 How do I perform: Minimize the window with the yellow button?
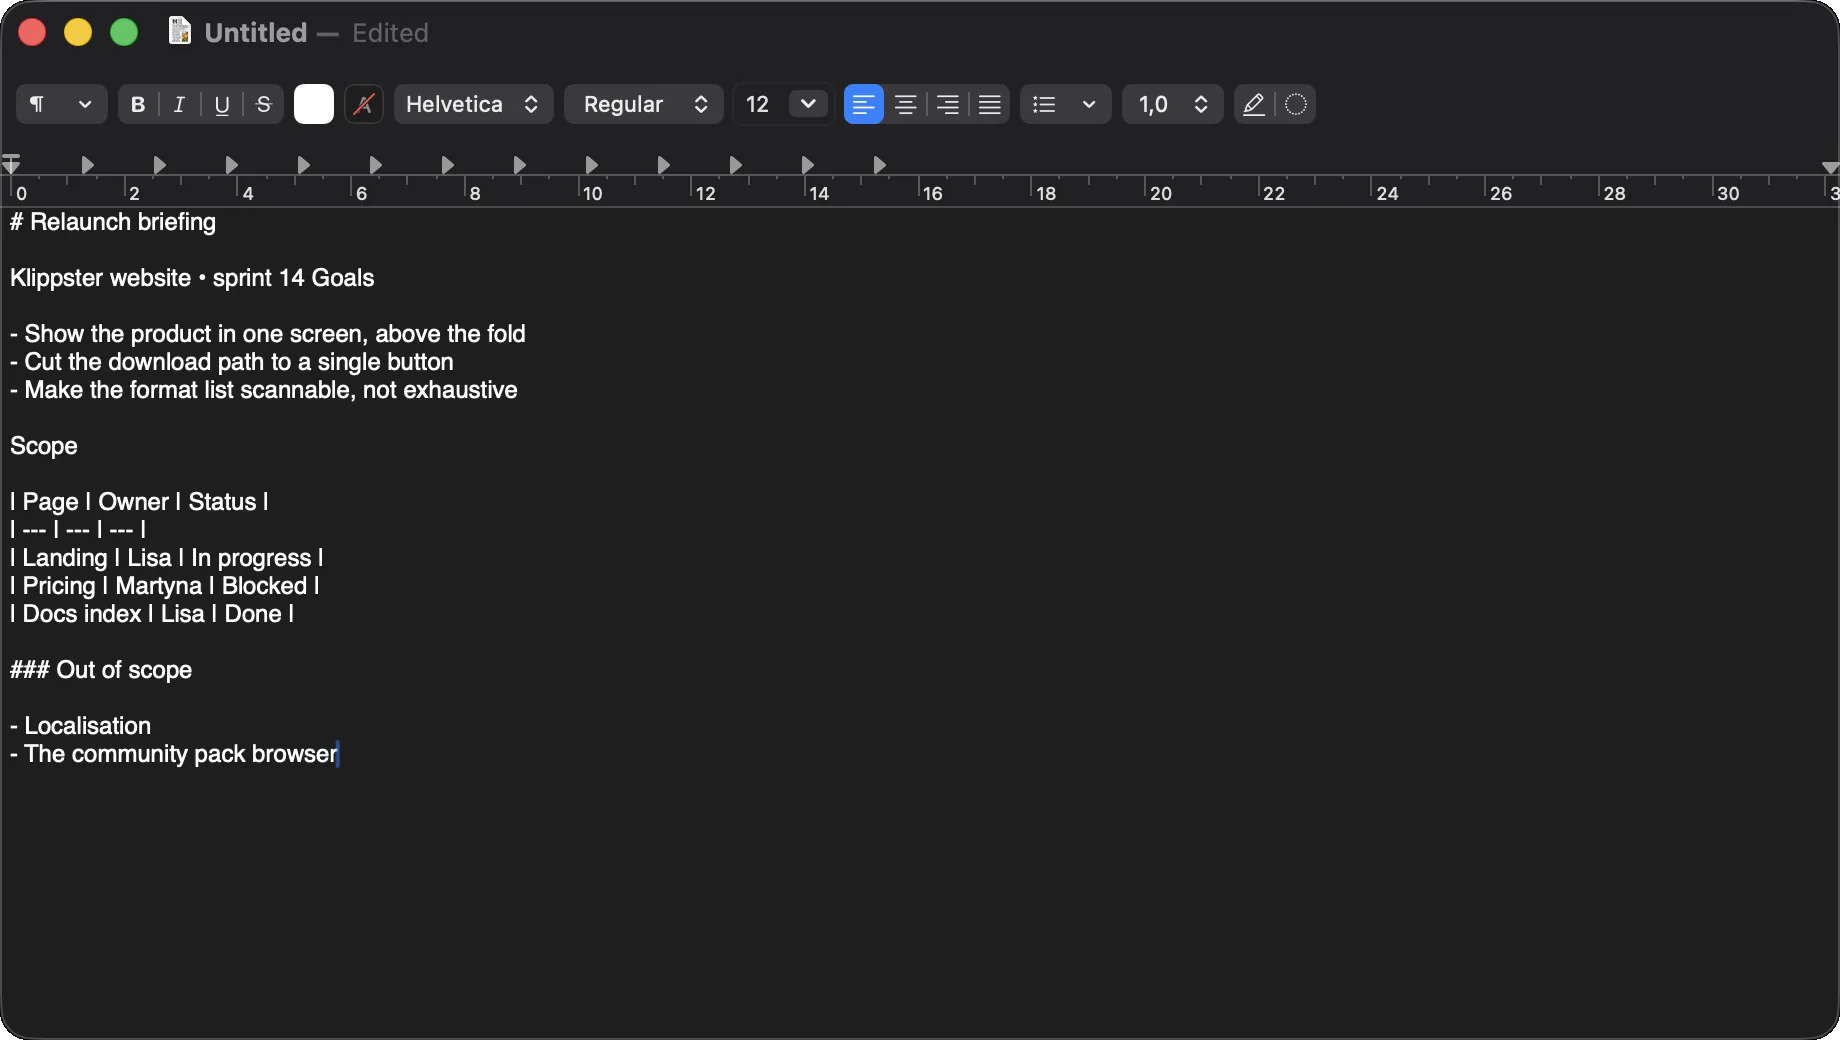tap(78, 32)
